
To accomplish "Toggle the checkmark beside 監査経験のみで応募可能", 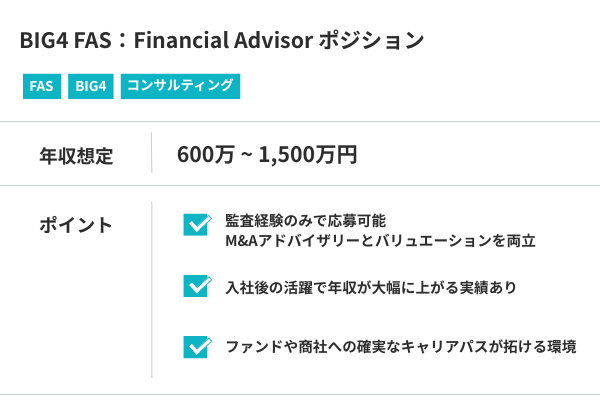I will 196,224.
